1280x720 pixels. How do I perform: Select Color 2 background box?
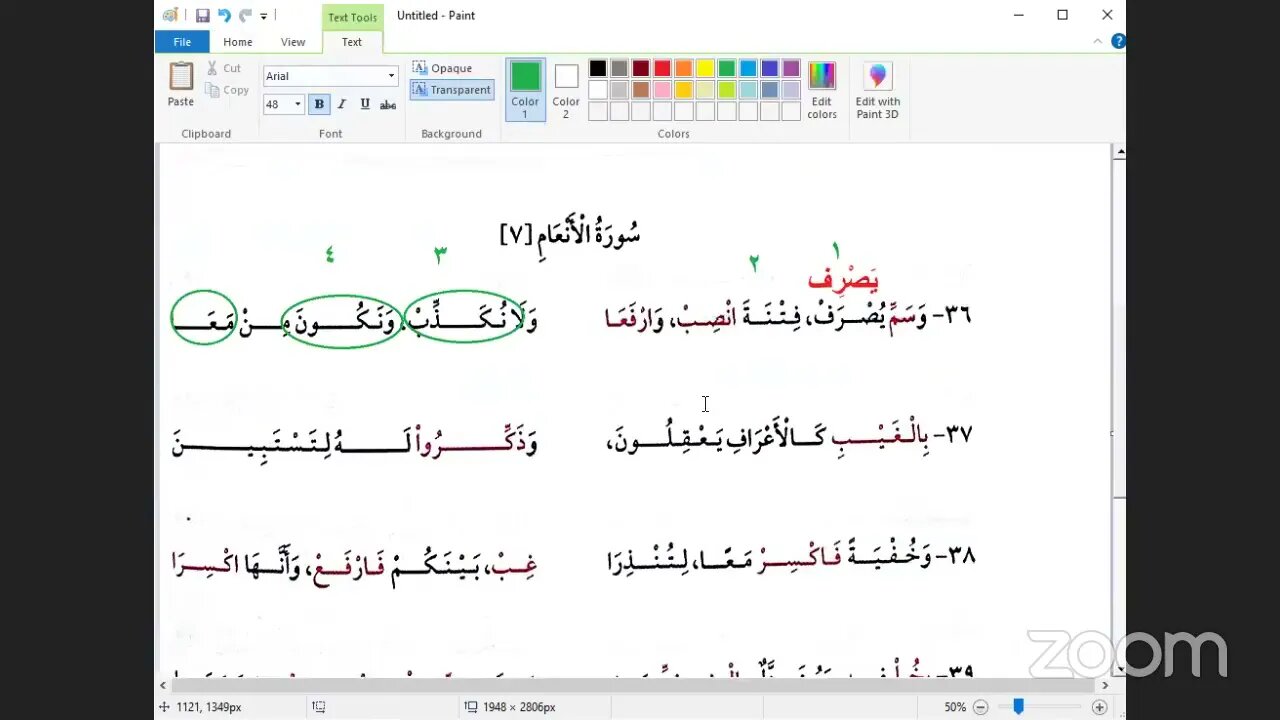click(x=566, y=89)
